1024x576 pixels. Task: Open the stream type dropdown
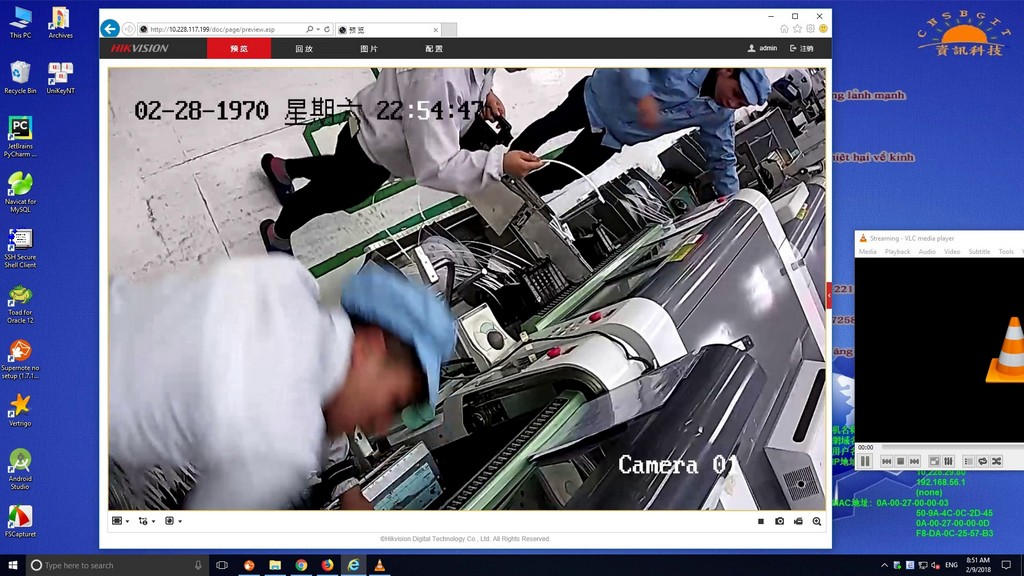tap(147, 521)
